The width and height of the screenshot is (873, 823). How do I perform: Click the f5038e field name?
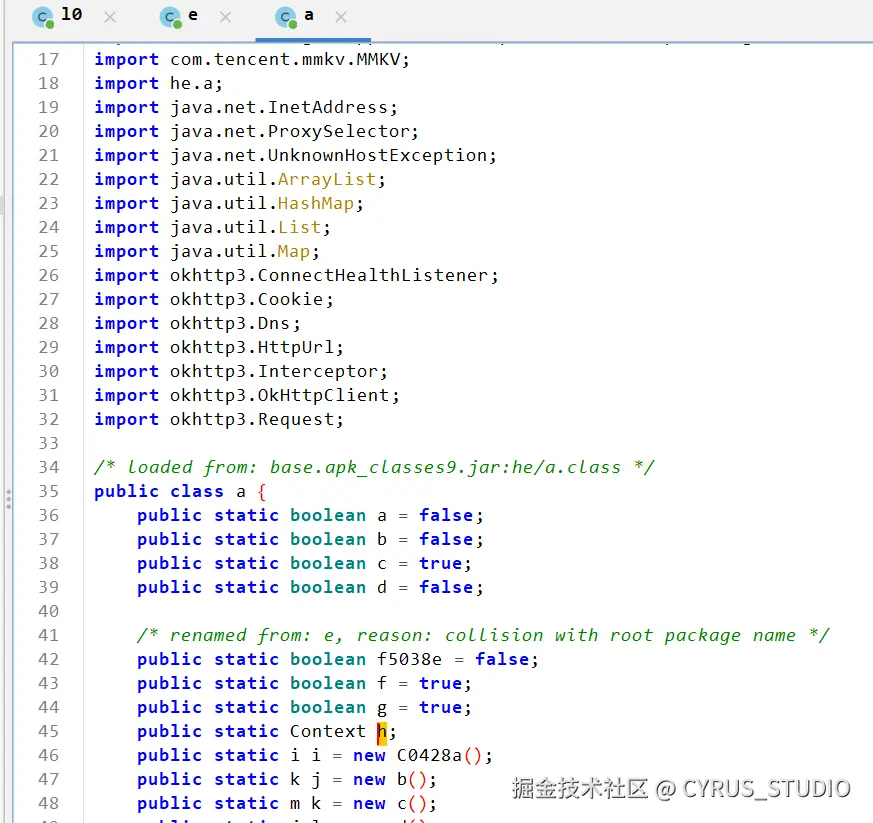pyautogui.click(x=409, y=659)
